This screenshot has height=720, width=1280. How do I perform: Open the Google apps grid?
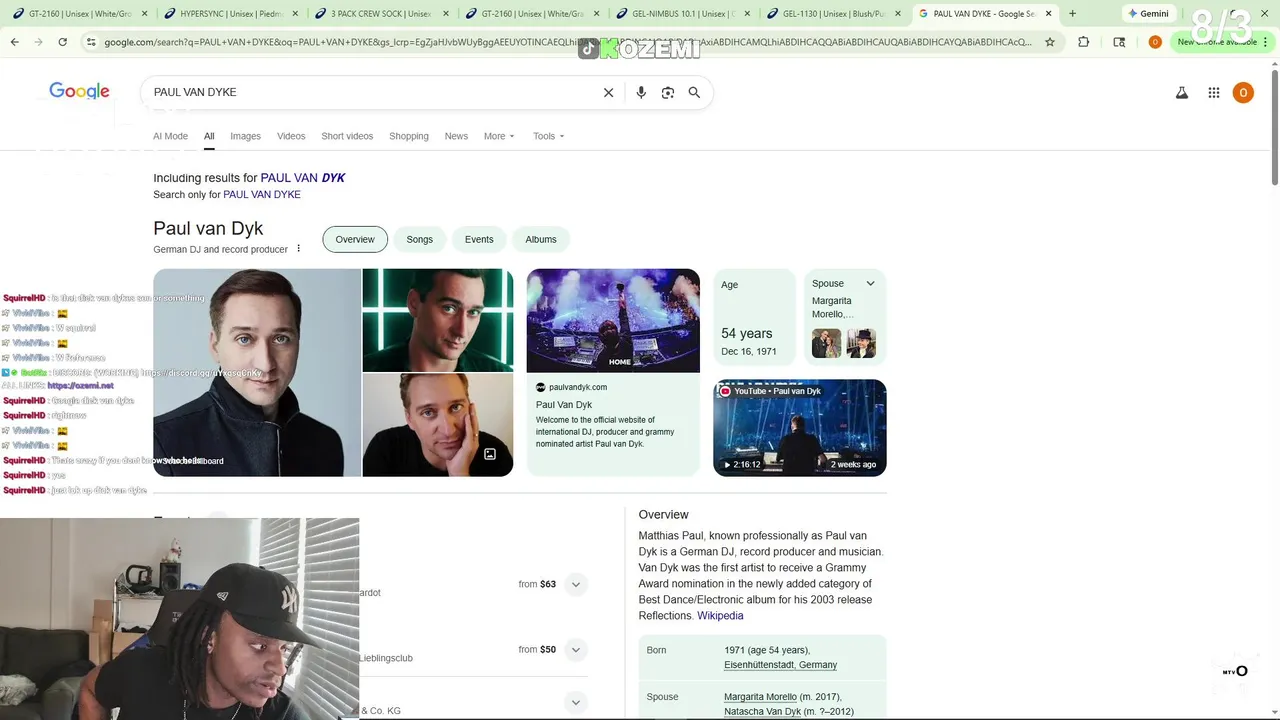(1213, 93)
